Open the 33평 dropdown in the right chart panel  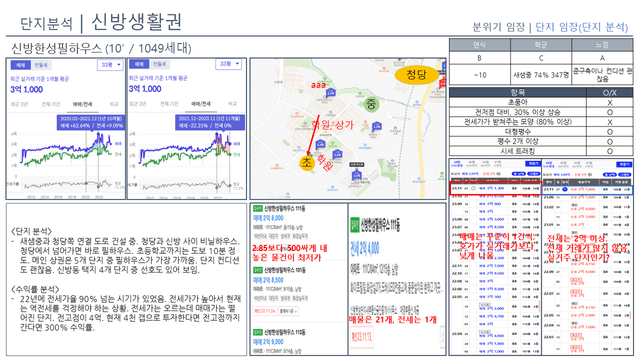228,64
